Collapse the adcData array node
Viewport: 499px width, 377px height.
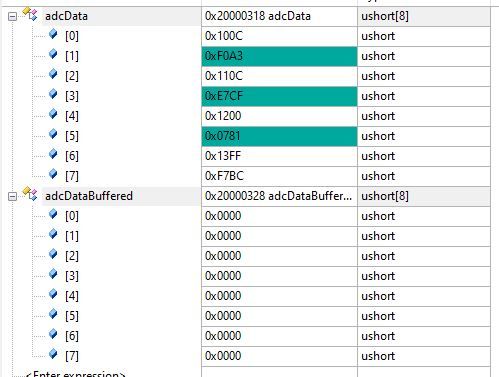point(12,17)
